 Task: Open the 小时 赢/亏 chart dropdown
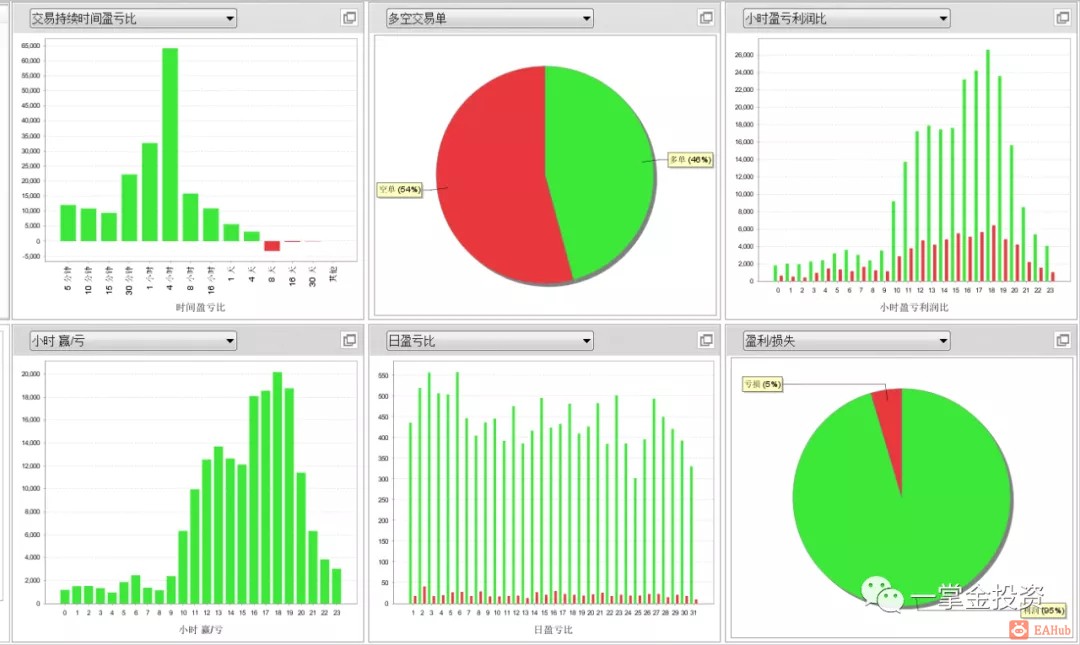(133, 340)
